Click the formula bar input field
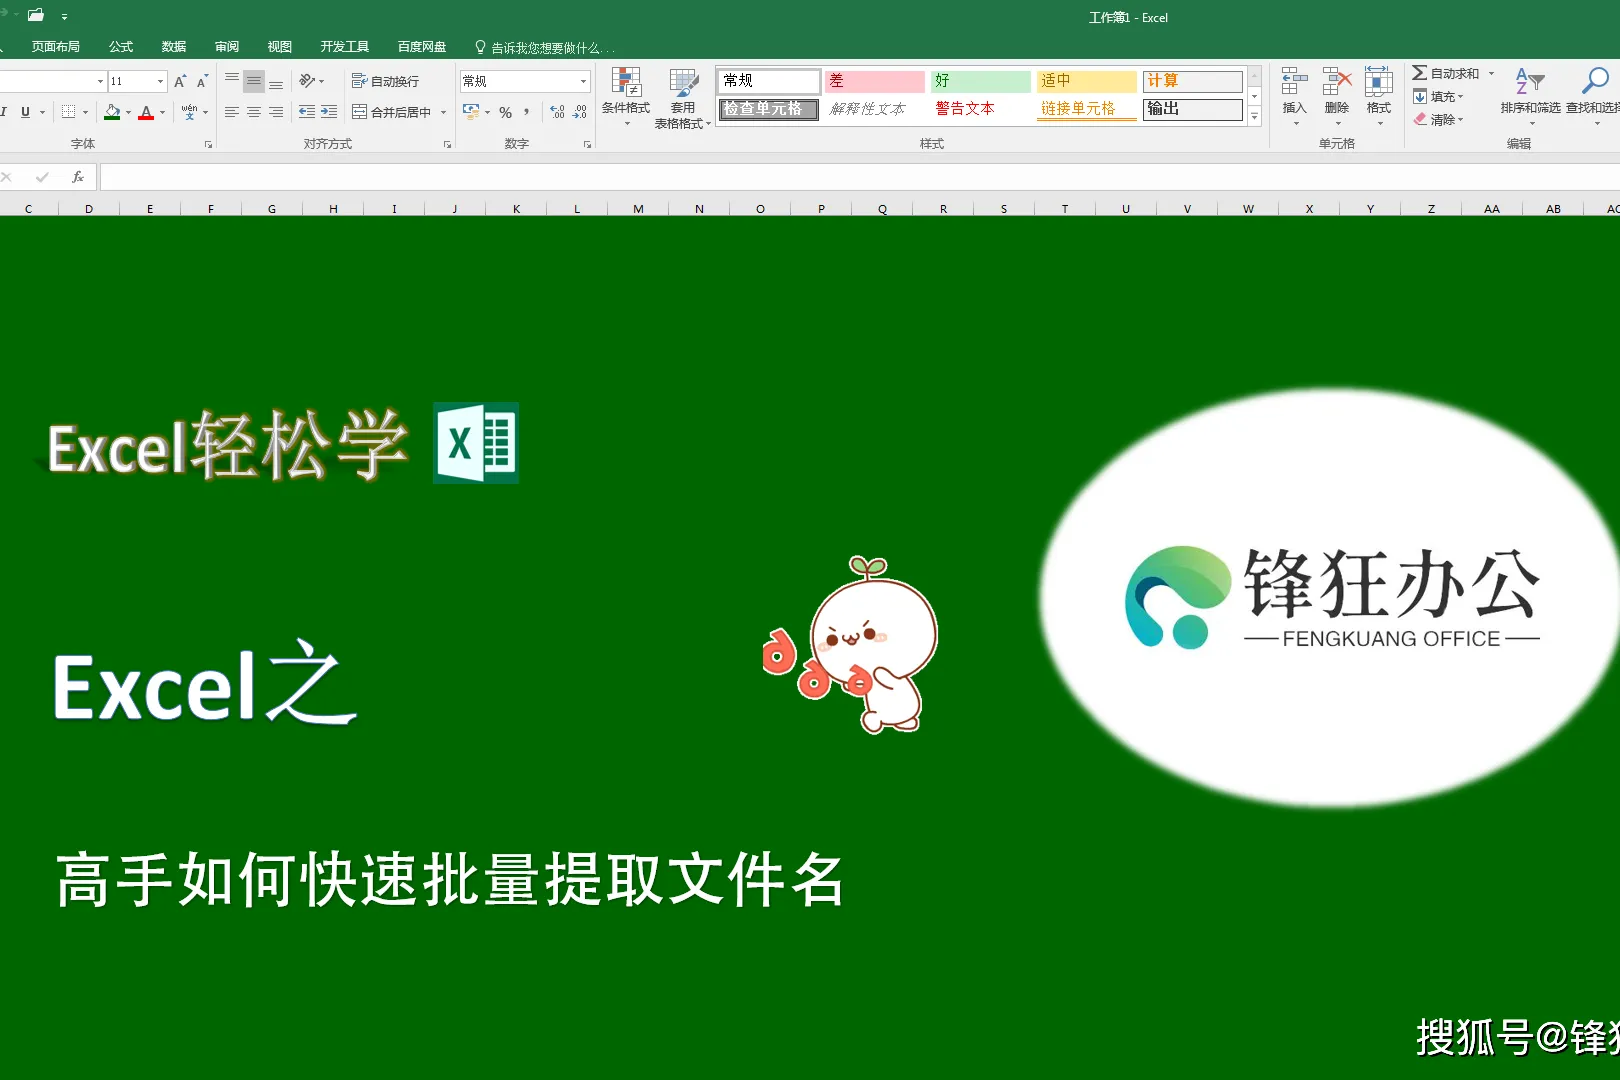Screen dimensions: 1620x1080 coord(860,177)
